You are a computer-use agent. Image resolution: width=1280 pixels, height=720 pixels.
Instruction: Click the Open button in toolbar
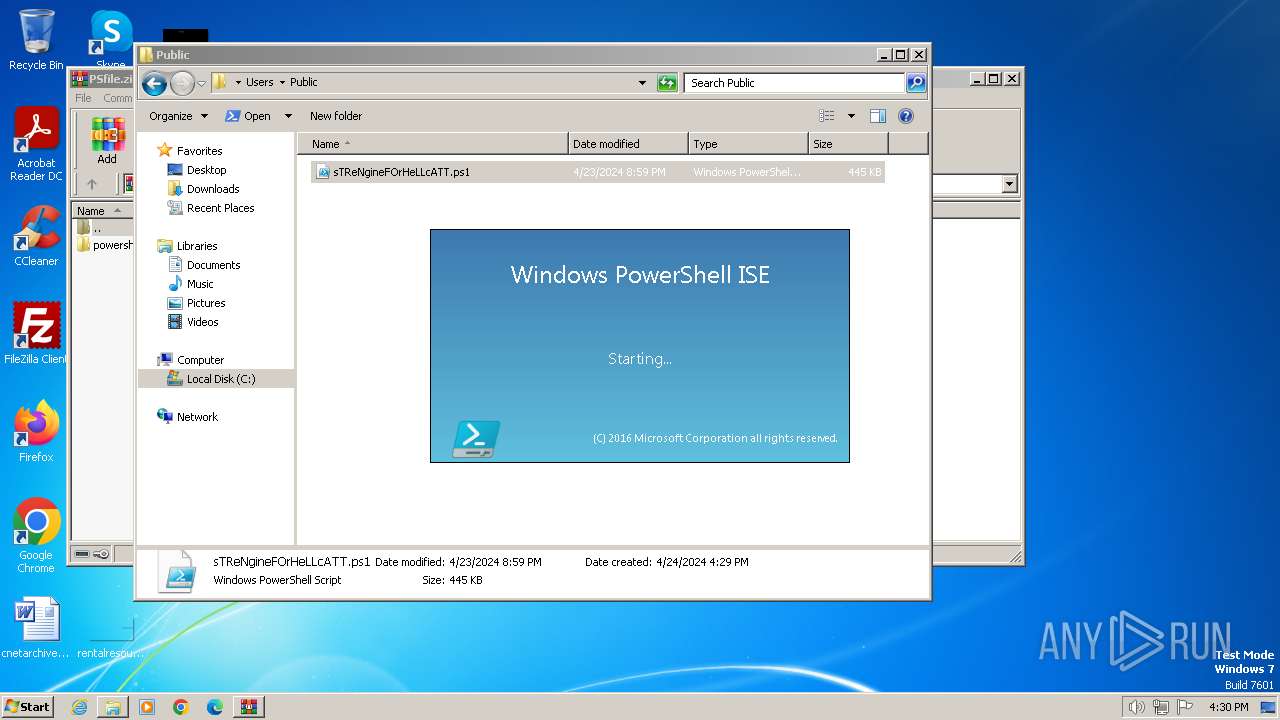tap(249, 116)
